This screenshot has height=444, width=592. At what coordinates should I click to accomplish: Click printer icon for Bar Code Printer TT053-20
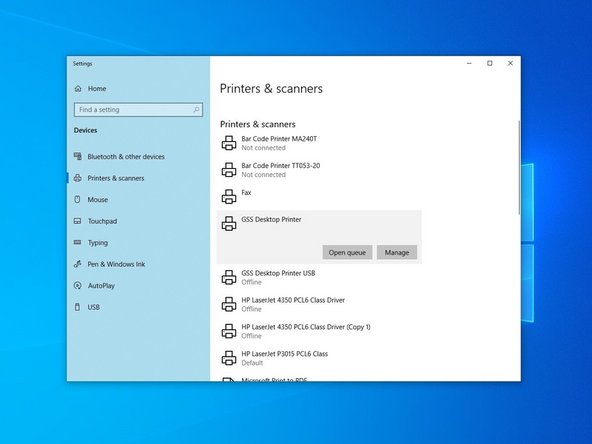(x=229, y=170)
